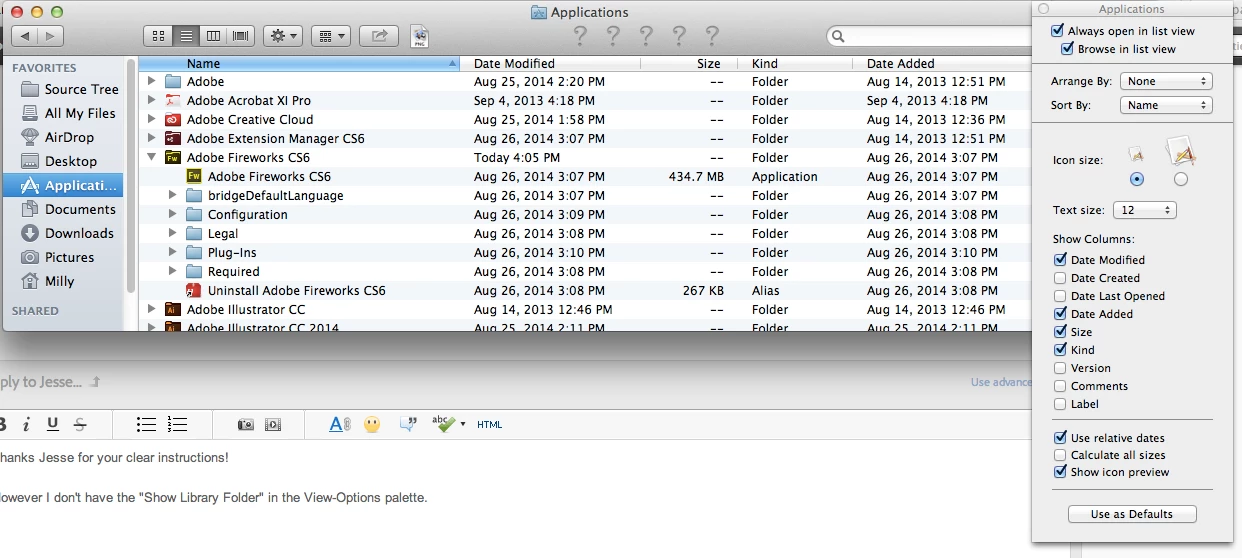Viewport: 1242px width, 558px height.
Task: Switch Finder to column view
Action: pos(212,35)
